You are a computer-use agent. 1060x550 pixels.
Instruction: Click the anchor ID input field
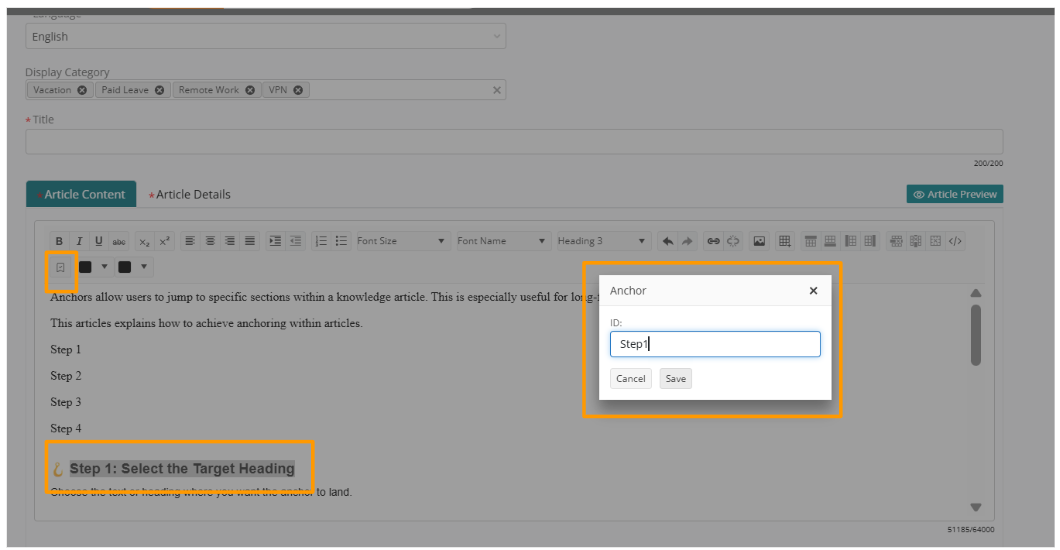pos(715,344)
